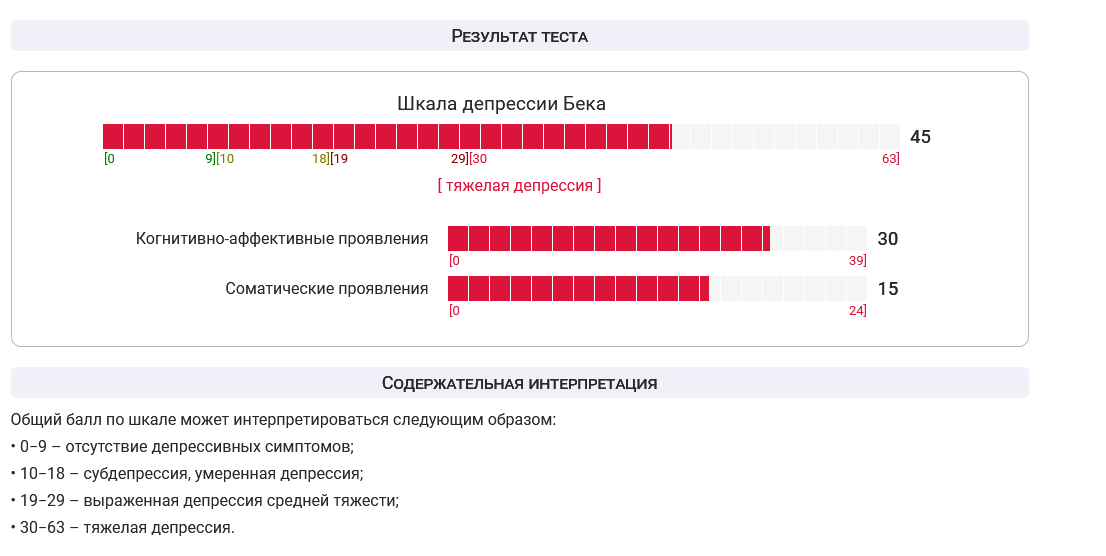The image size is (1106, 556).
Task: Click the main Beck depression scale bar
Action: (x=501, y=136)
